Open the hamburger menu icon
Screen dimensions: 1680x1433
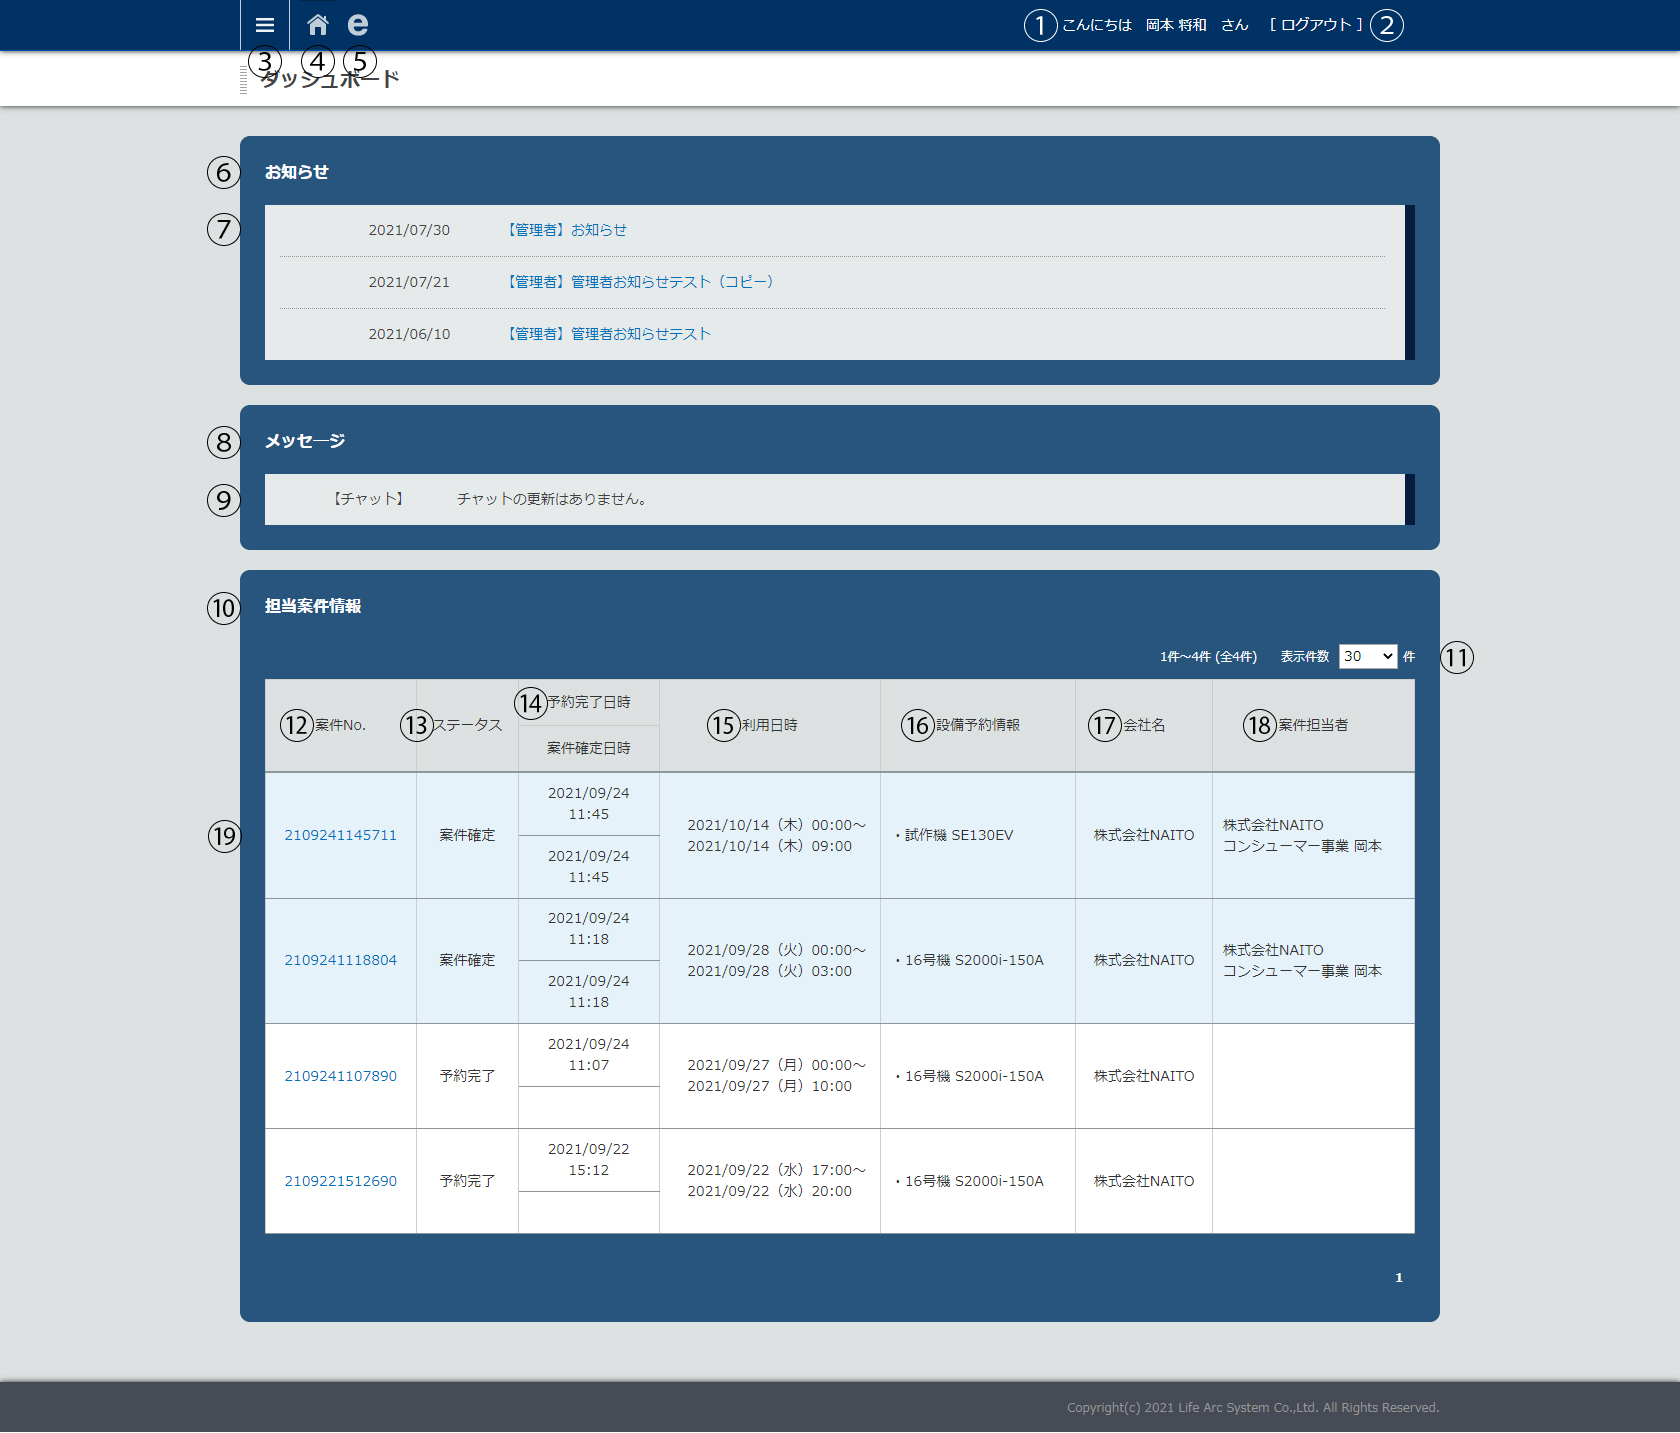[x=265, y=25]
